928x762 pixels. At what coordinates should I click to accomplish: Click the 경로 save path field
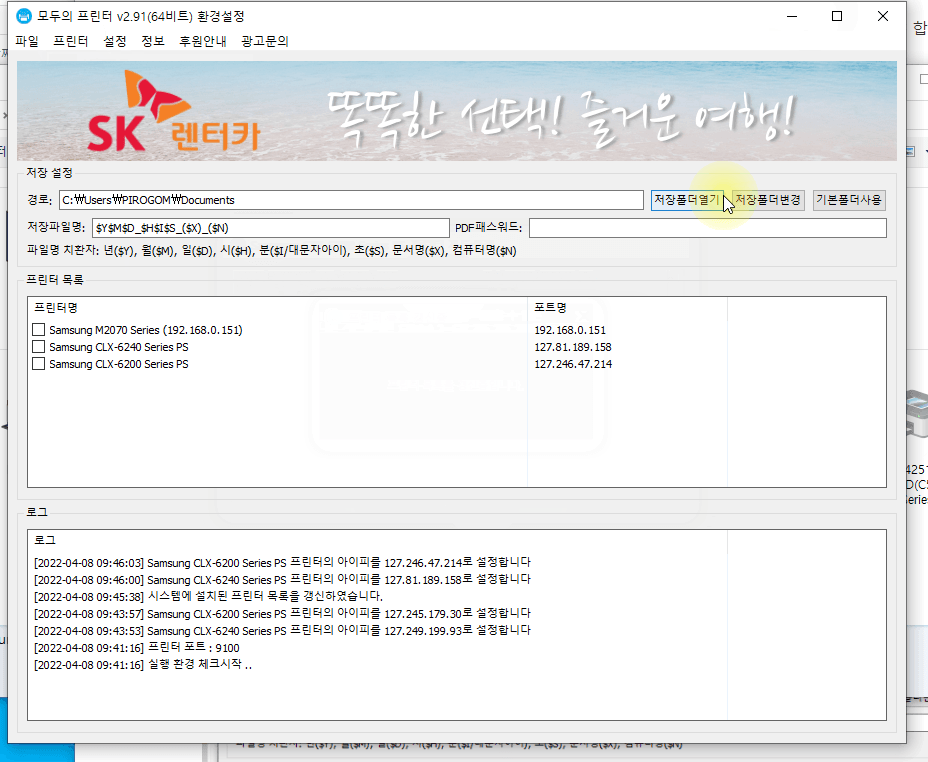[x=351, y=200]
